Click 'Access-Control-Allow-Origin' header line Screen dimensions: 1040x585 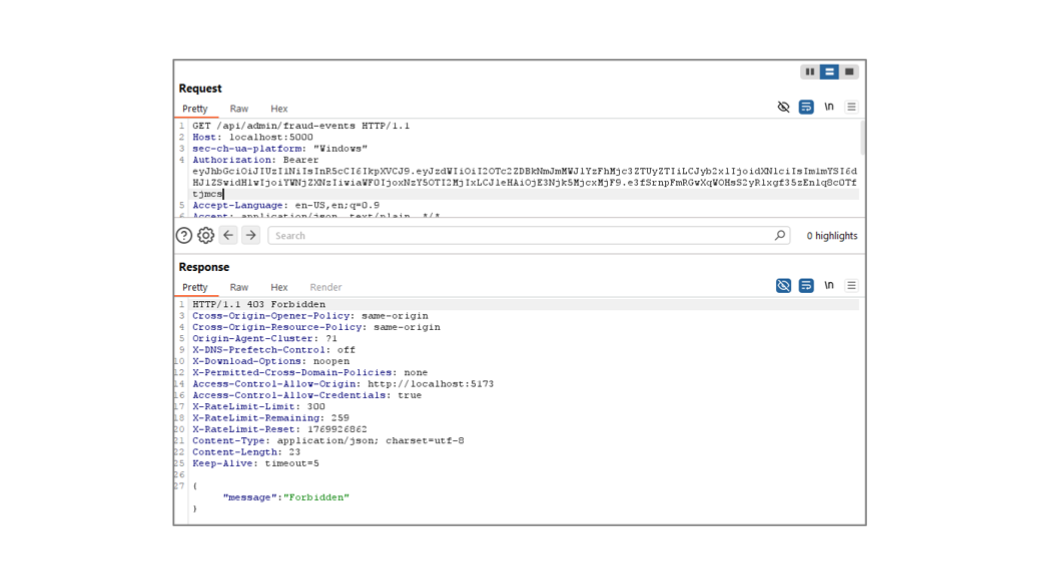point(343,383)
